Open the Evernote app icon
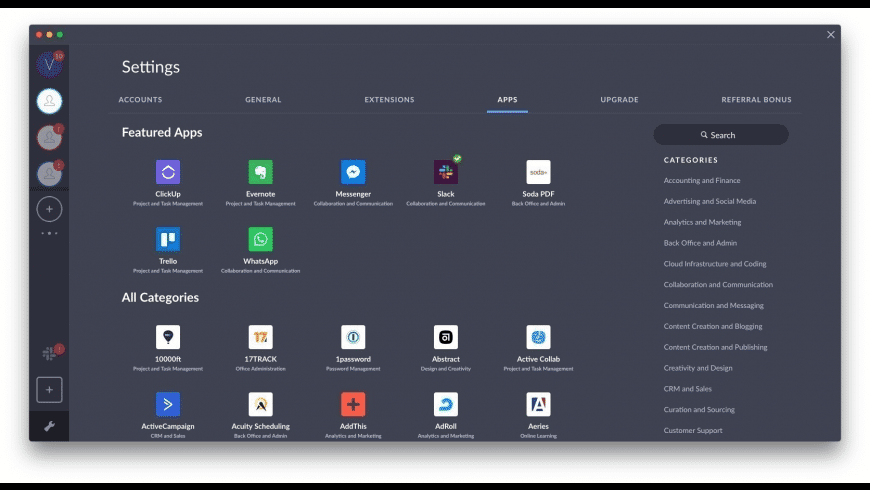The height and width of the screenshot is (490, 870). [x=260, y=172]
